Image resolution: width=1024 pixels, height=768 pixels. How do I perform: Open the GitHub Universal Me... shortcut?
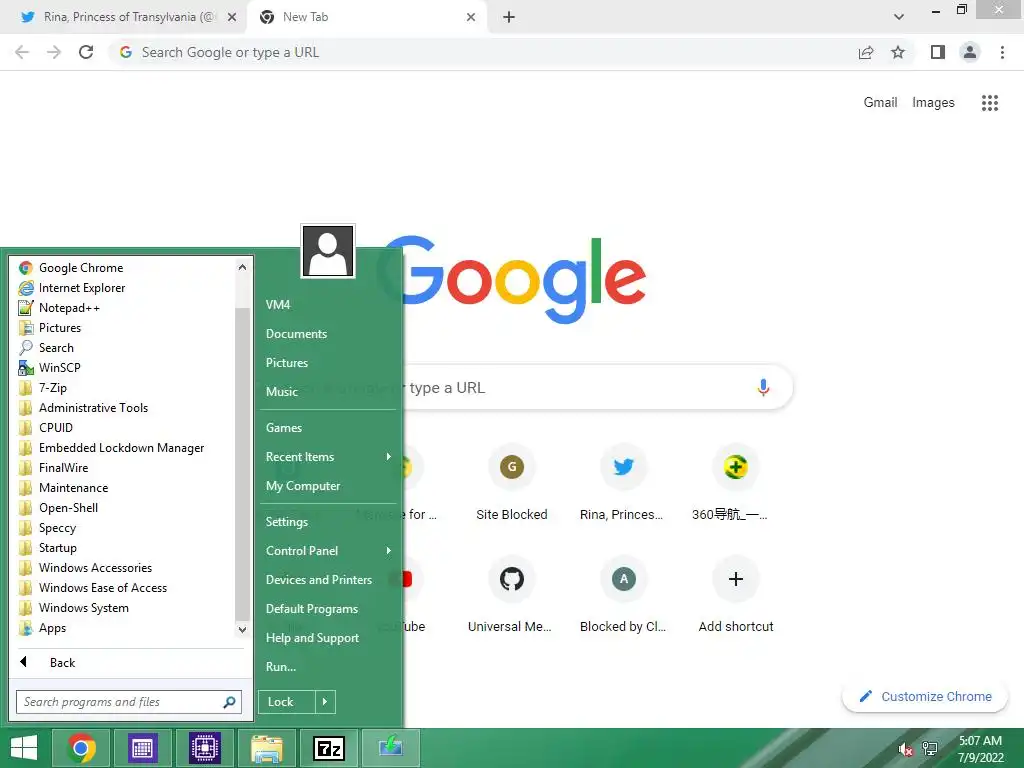tap(511, 579)
